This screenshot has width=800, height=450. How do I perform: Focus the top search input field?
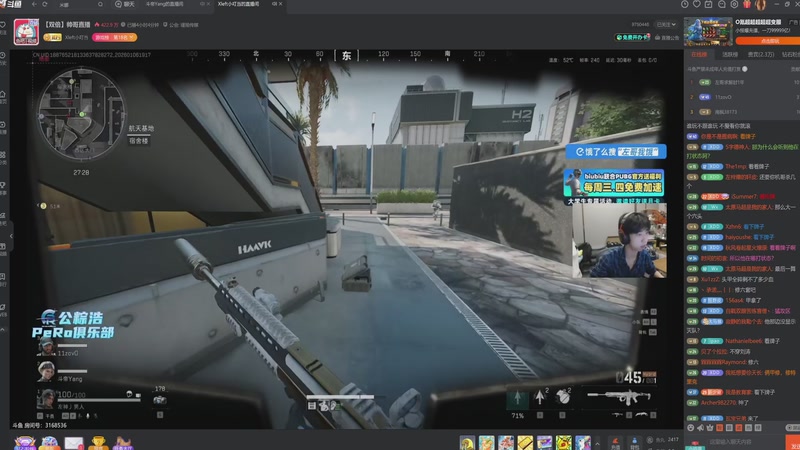tap(77, 4)
